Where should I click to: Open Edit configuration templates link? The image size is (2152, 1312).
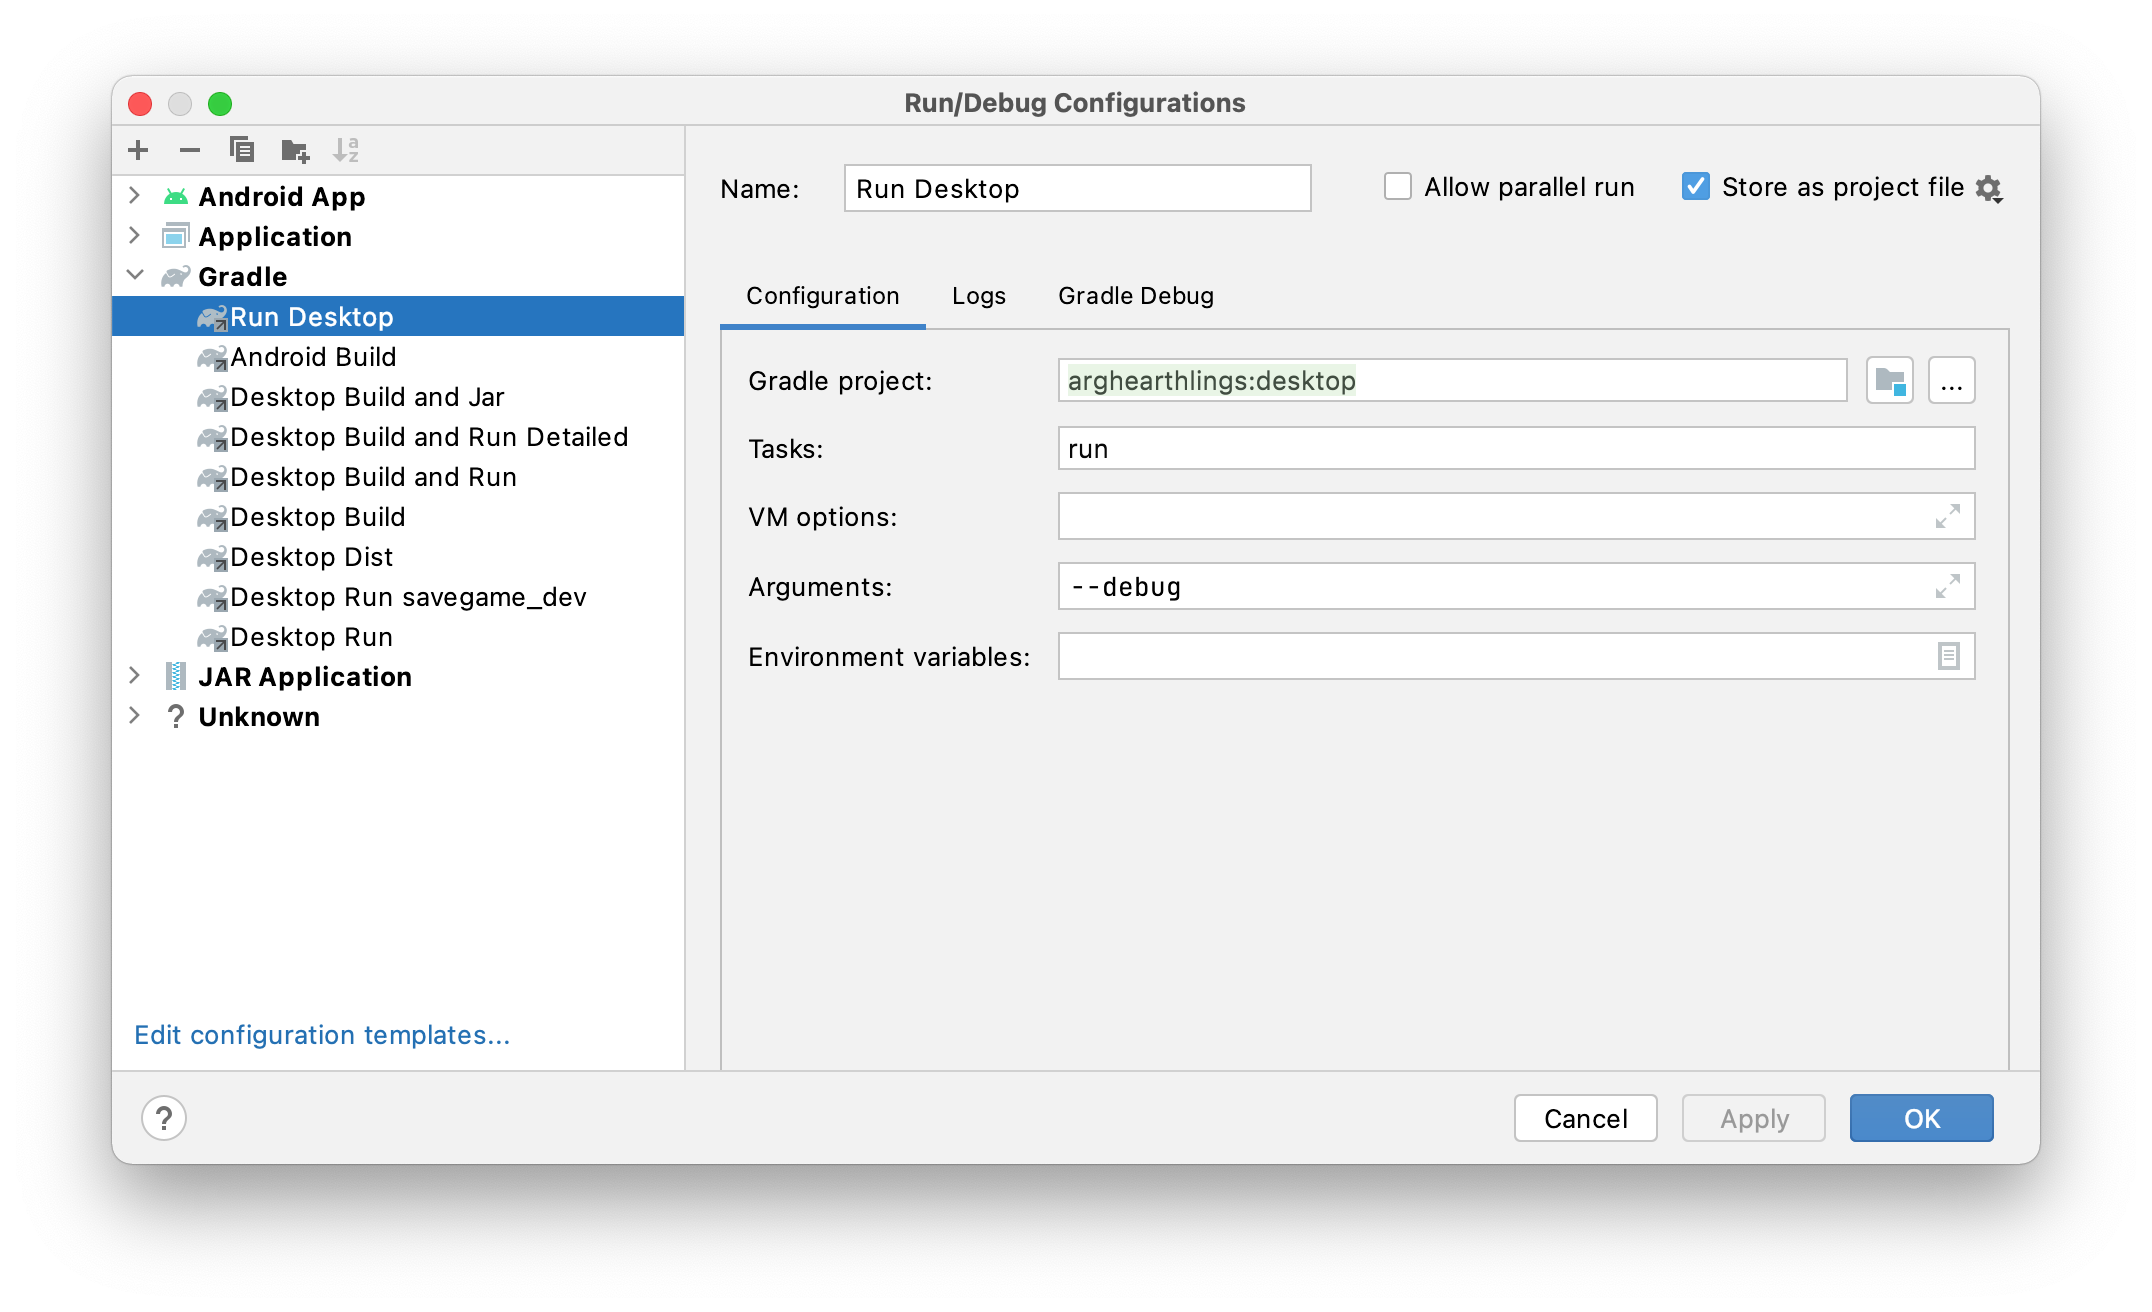click(322, 1035)
